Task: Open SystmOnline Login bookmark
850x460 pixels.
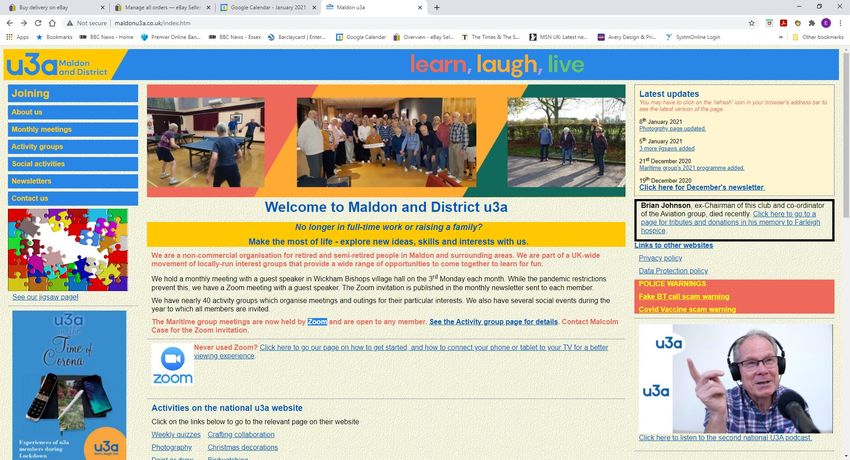Action: pyautogui.click(x=693, y=37)
